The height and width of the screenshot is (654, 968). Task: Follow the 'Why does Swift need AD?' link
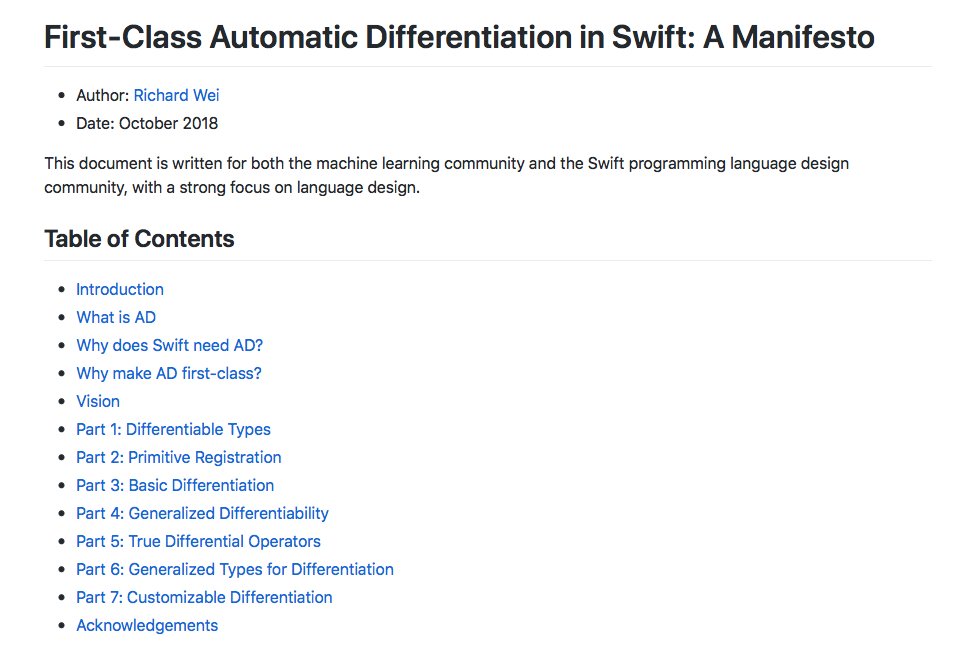tap(168, 345)
